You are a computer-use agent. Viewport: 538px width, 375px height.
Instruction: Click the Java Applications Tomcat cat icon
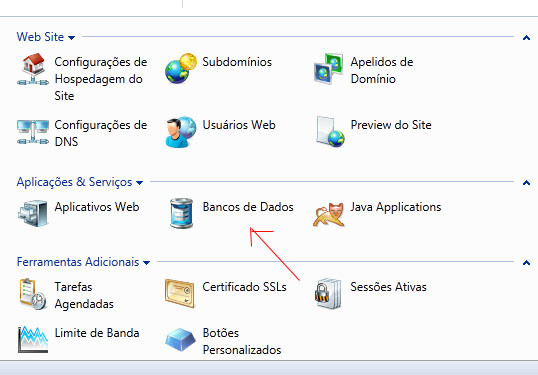(329, 215)
